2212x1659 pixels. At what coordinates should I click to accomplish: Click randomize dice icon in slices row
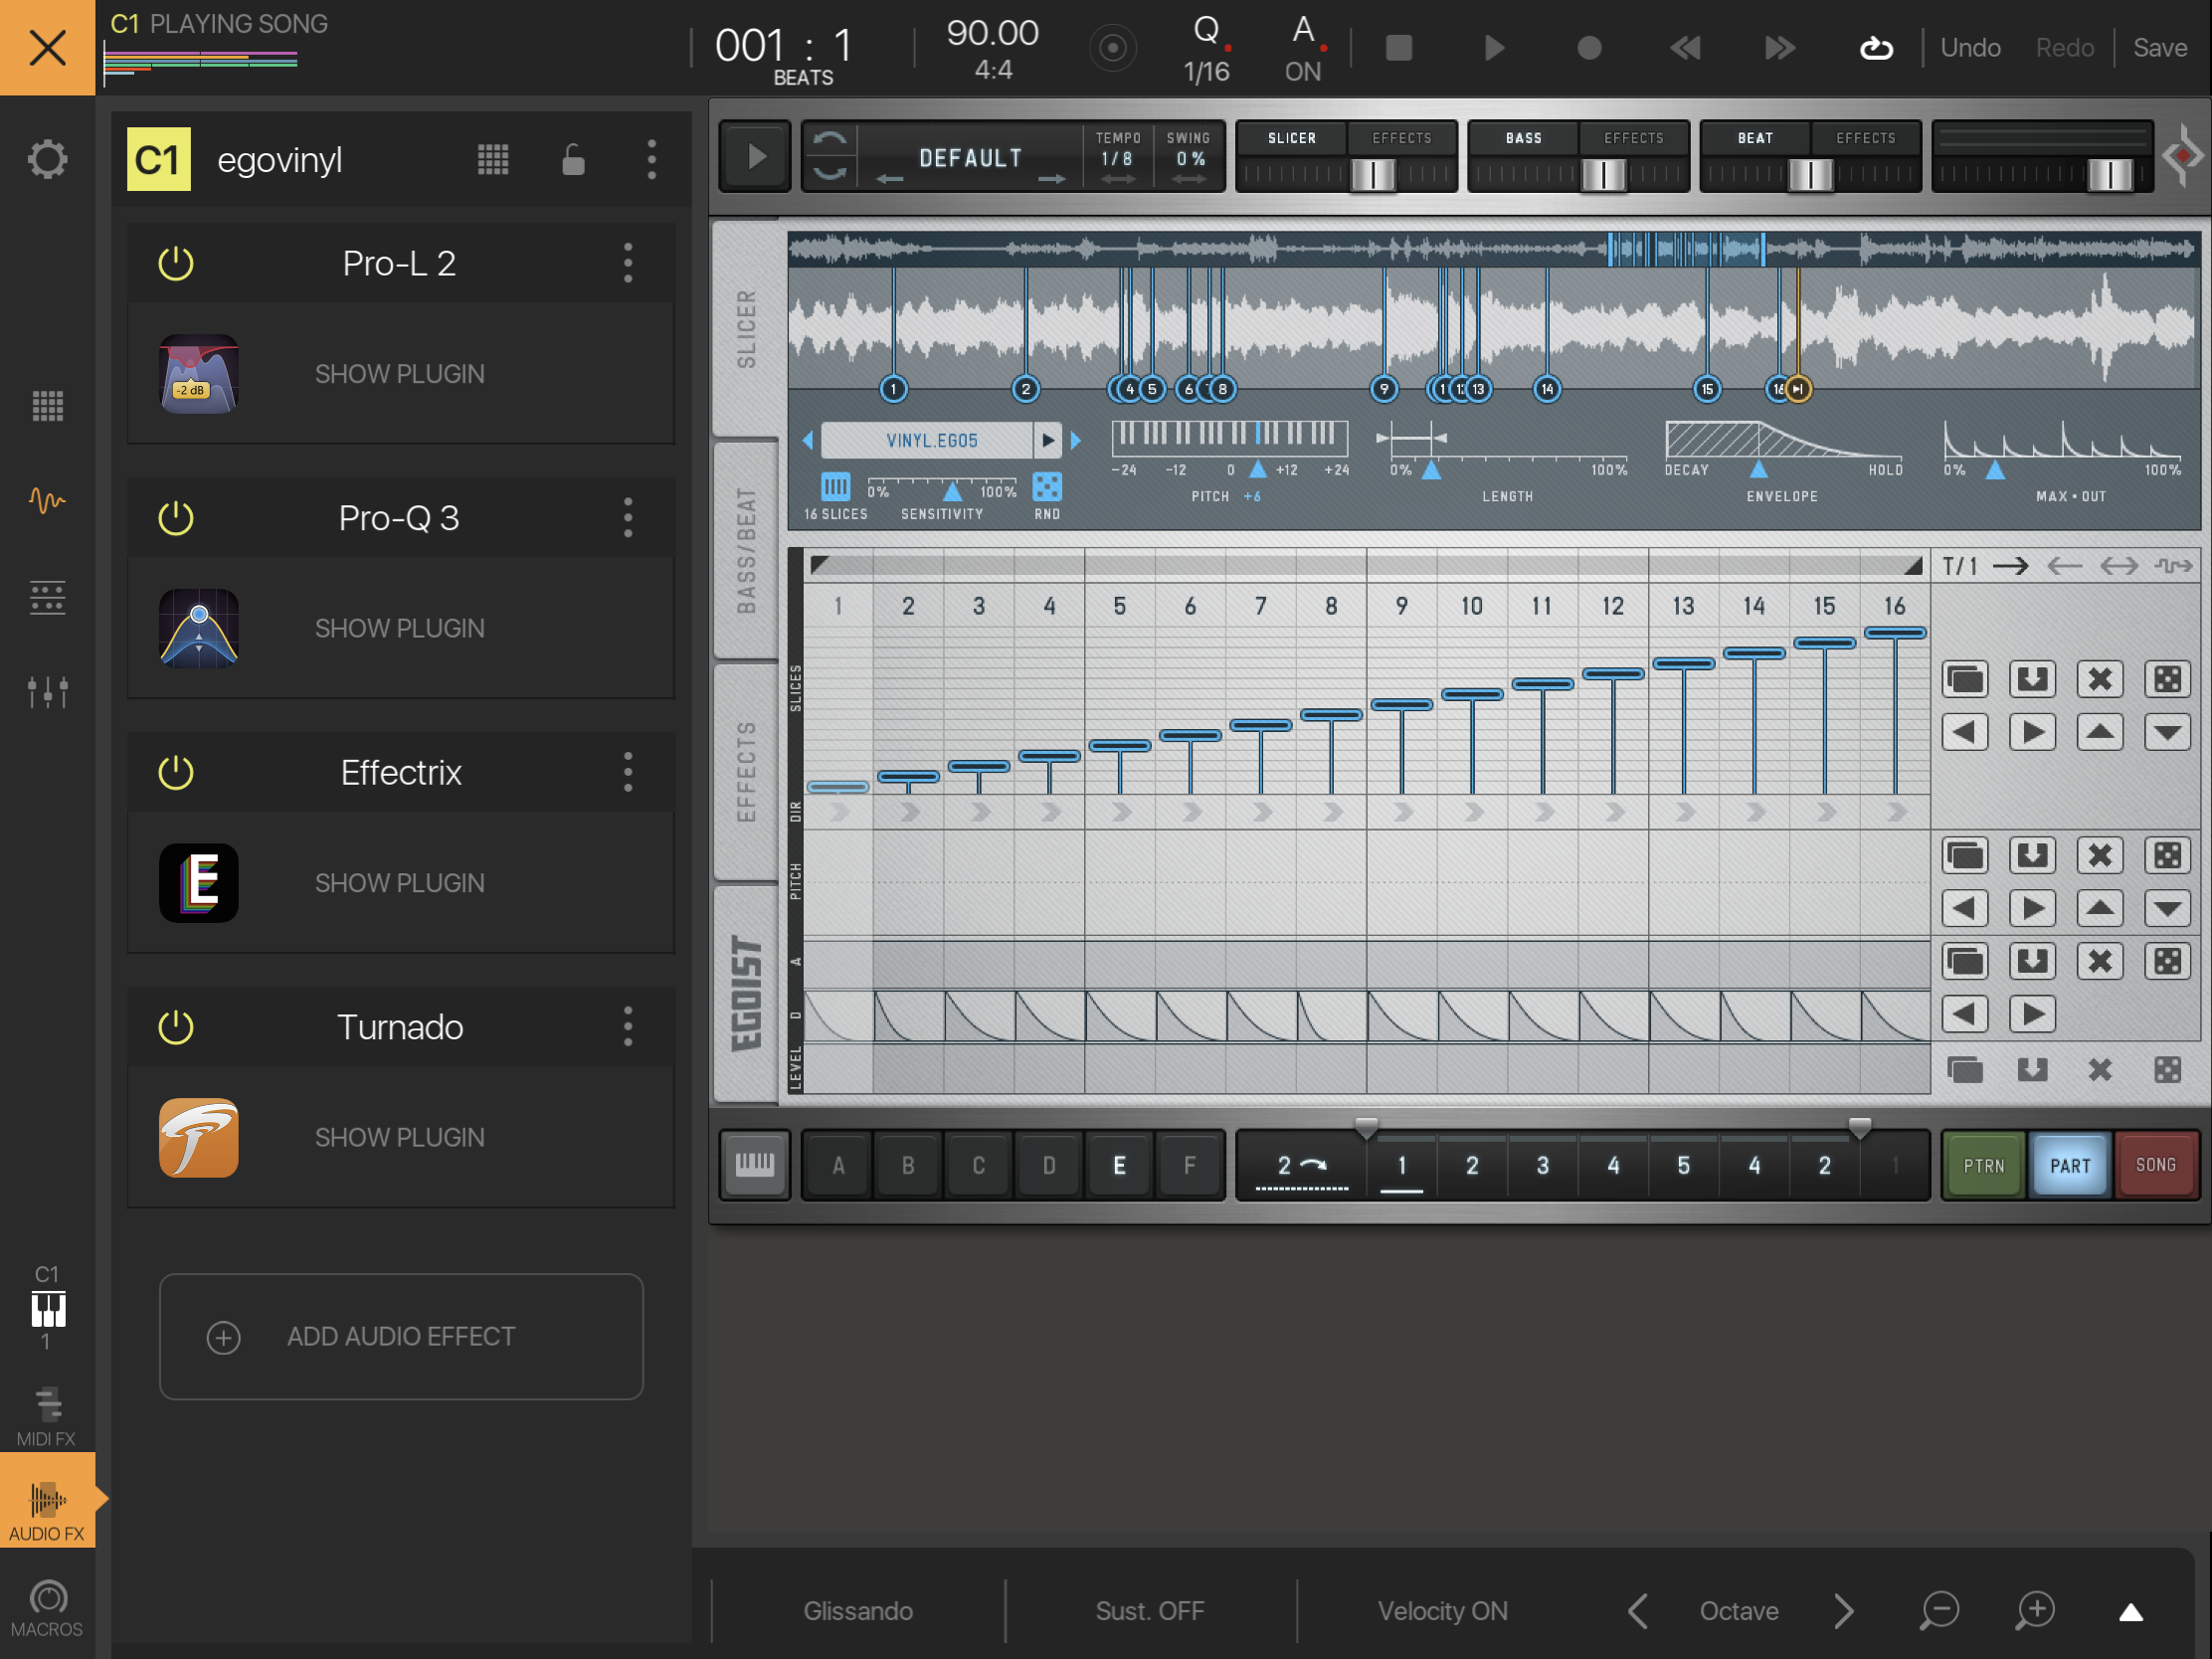click(2167, 679)
